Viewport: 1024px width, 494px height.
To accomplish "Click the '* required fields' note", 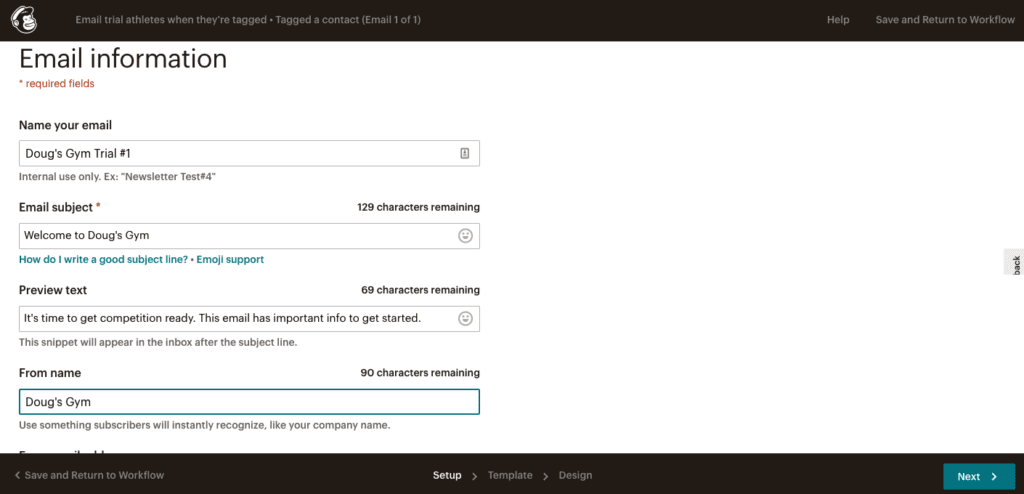I will (x=57, y=84).
